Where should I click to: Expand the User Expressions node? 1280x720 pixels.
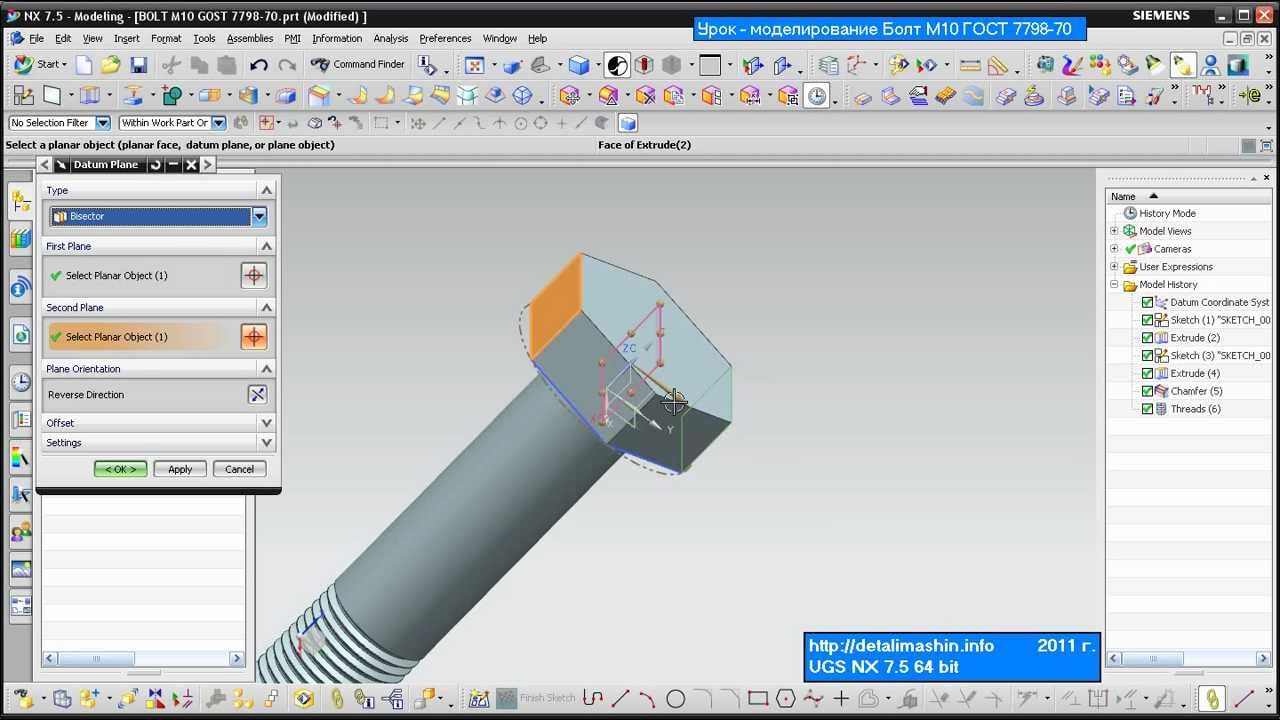[1114, 267]
